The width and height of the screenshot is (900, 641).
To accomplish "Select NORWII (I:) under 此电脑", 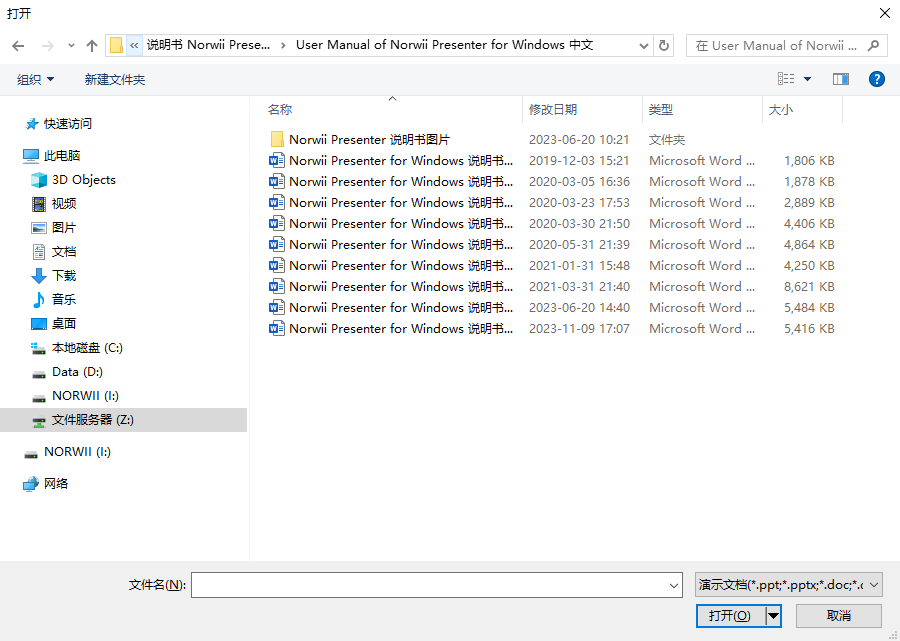I will click(x=75, y=396).
